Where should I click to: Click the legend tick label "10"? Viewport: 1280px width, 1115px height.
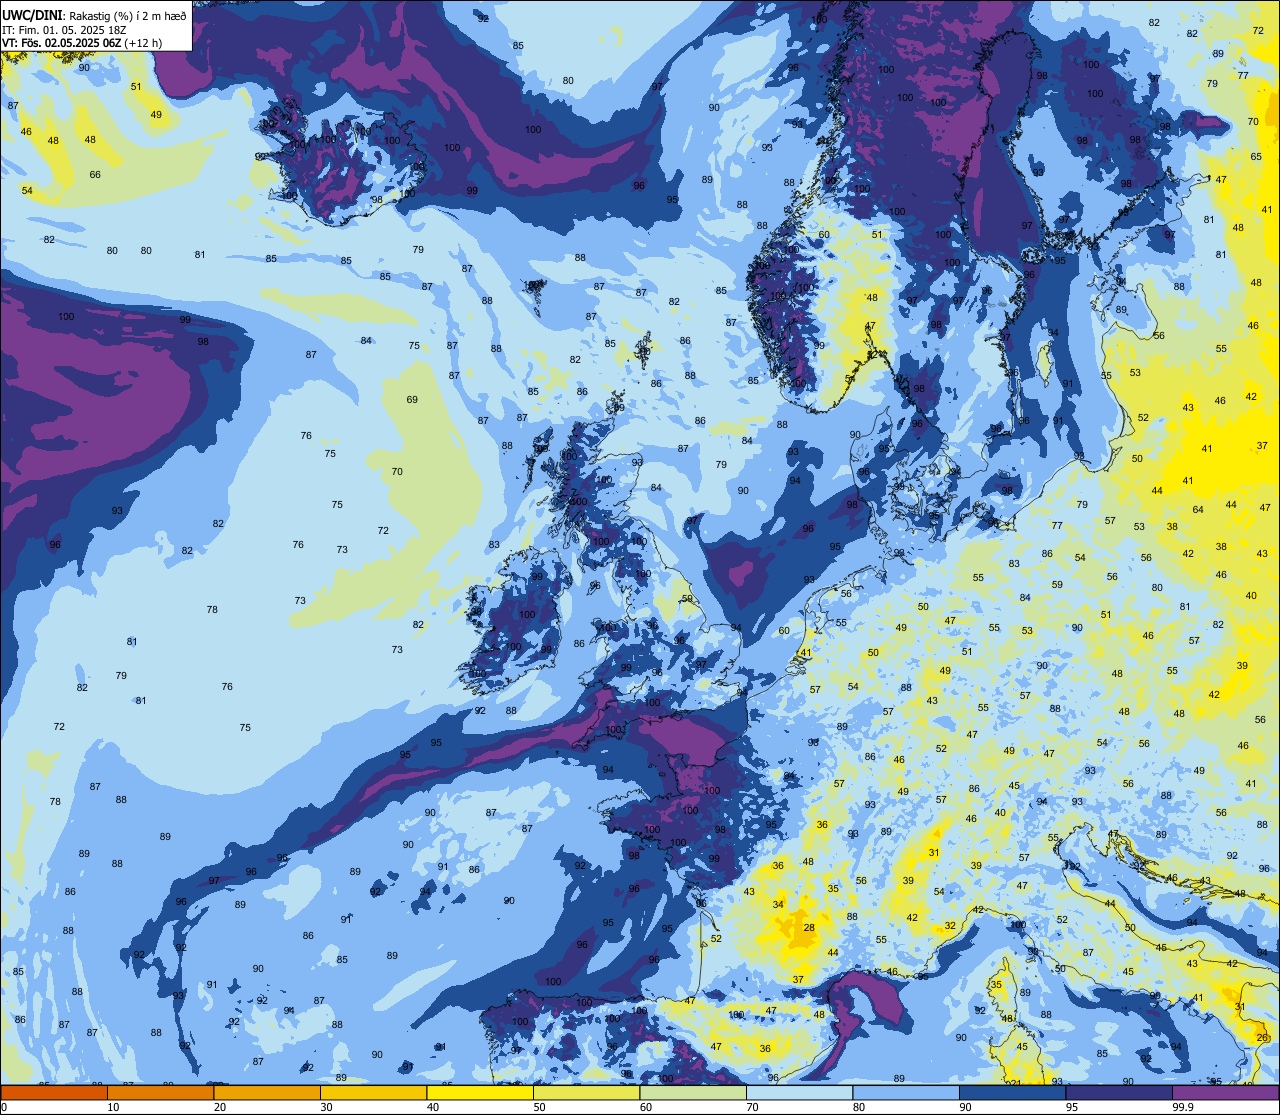[x=113, y=1107]
